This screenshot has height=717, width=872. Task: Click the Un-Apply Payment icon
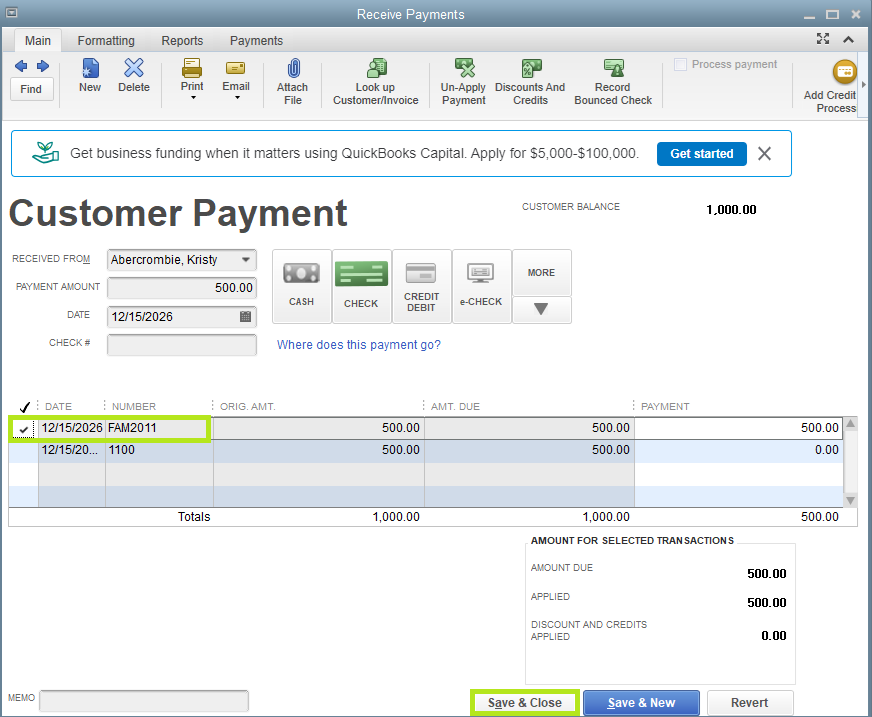[x=464, y=69]
